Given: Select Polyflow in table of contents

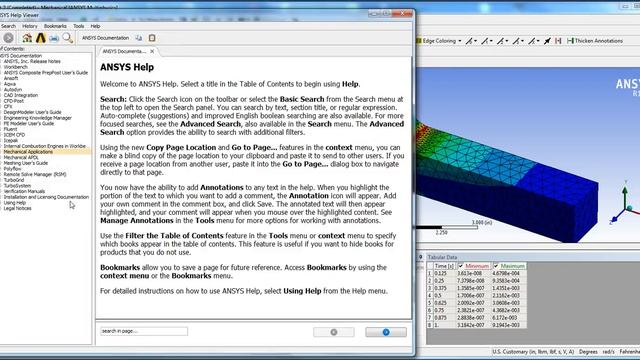Looking at the screenshot, I should (12, 169).
